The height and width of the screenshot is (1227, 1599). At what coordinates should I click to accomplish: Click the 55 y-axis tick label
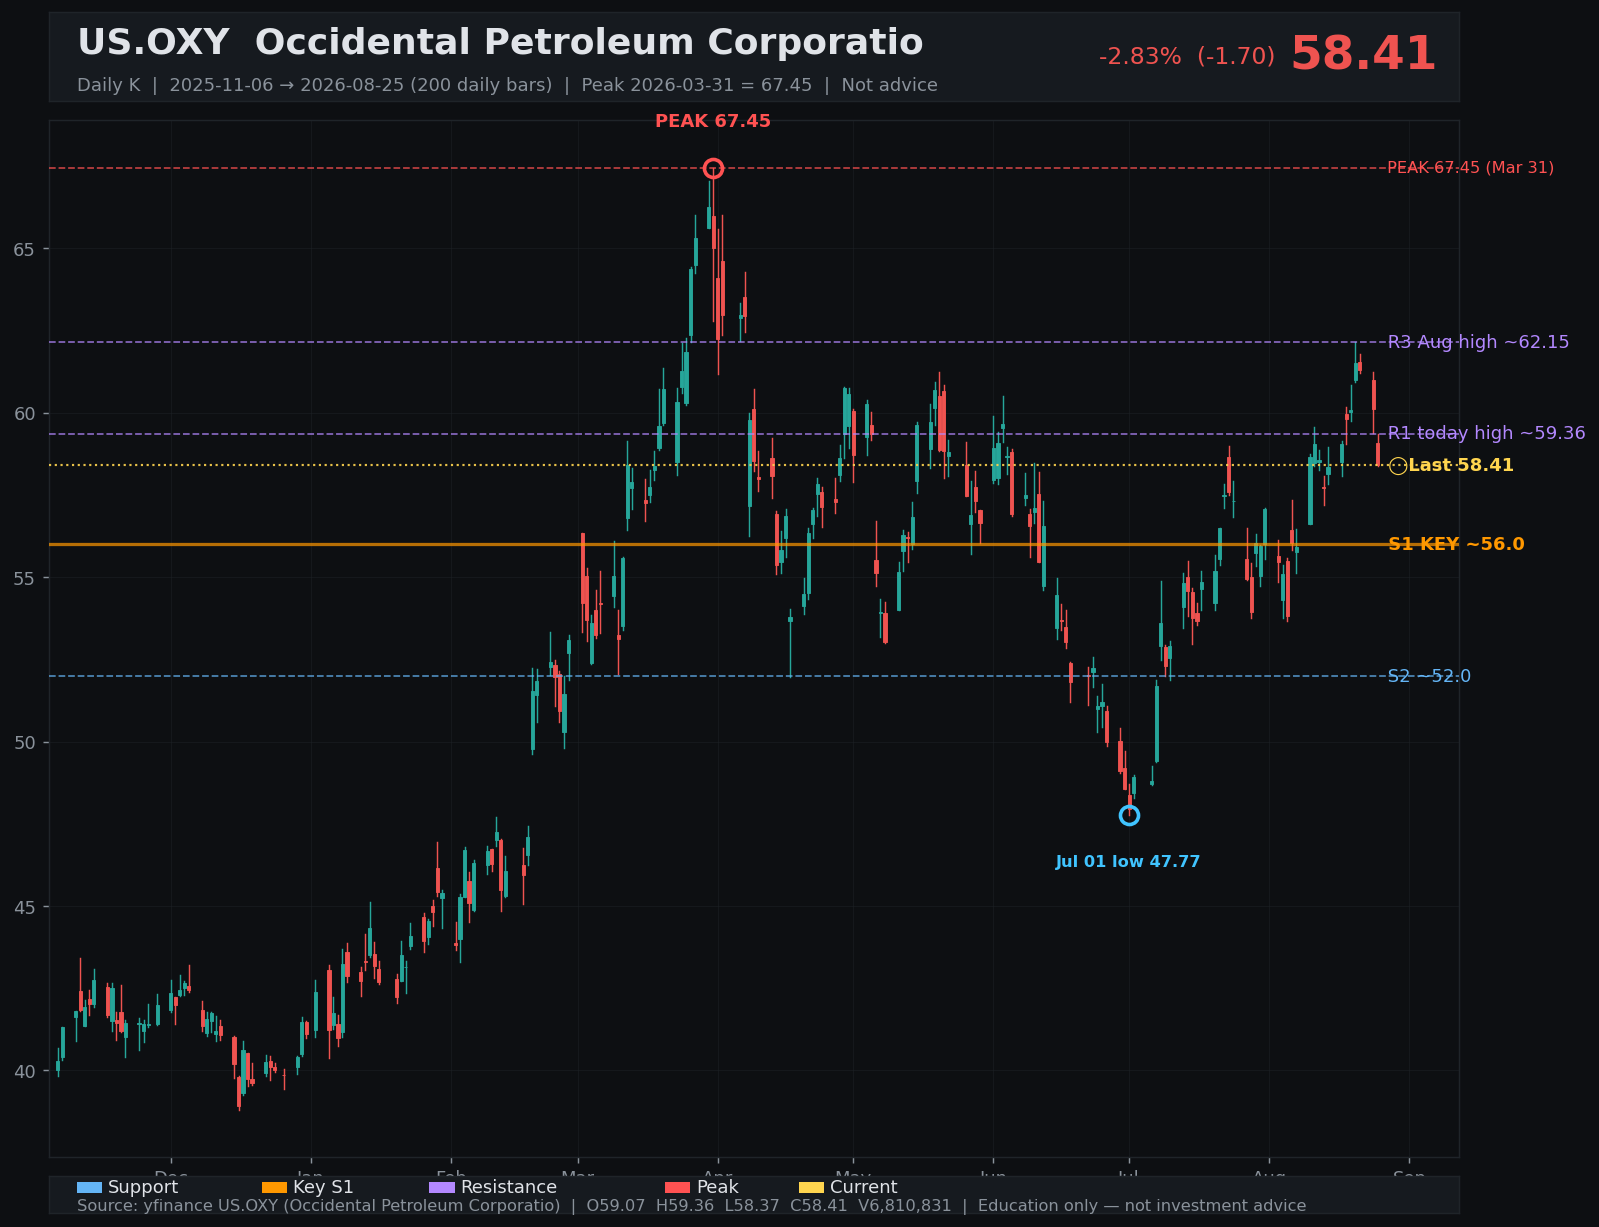(x=22, y=578)
